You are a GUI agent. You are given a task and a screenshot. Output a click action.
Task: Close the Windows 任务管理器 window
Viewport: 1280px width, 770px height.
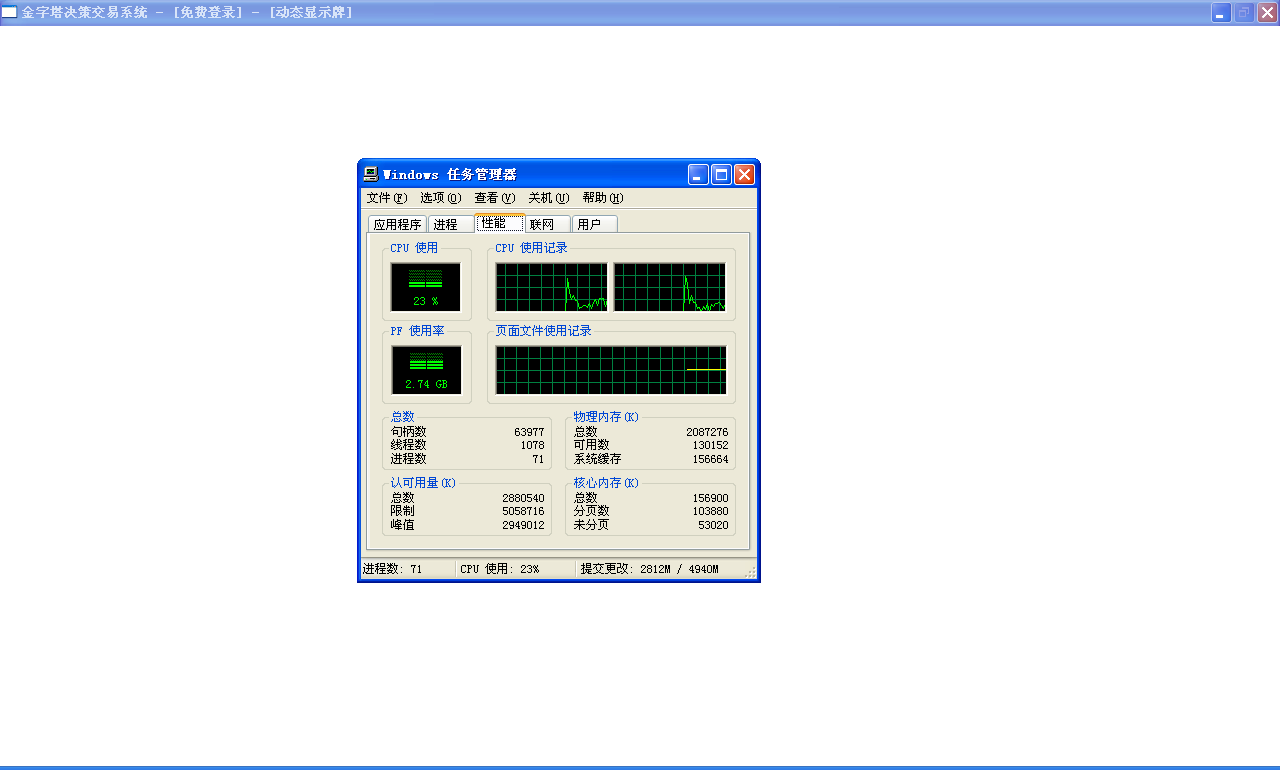[744, 175]
